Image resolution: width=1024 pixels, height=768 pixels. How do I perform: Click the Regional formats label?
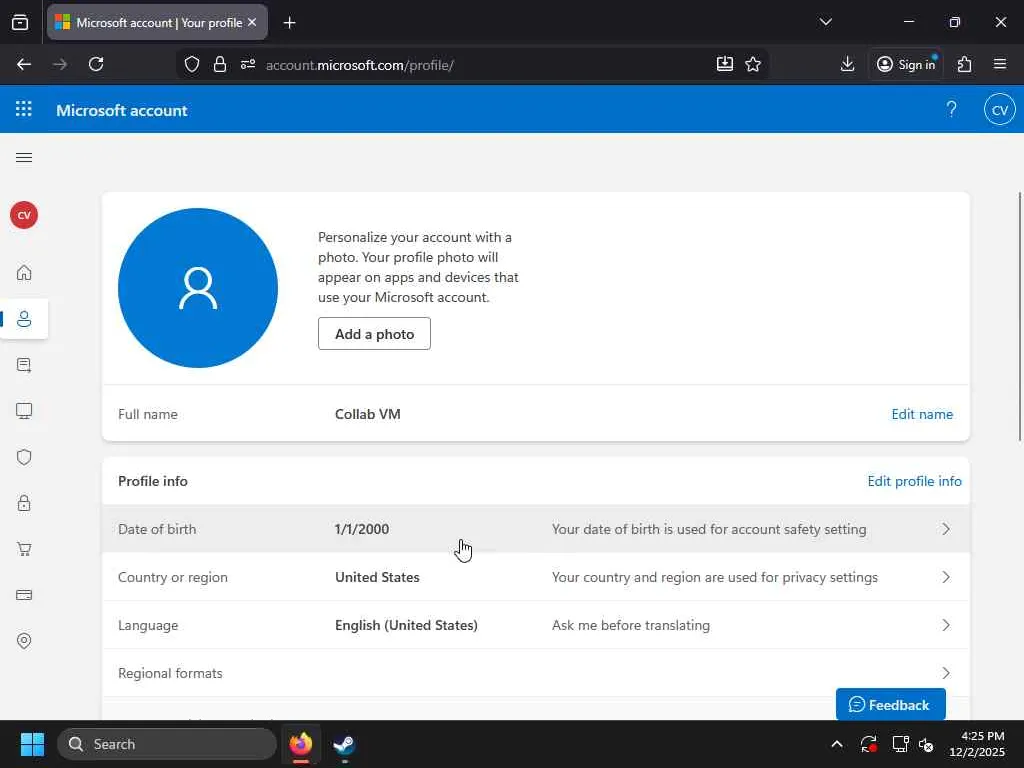(170, 673)
